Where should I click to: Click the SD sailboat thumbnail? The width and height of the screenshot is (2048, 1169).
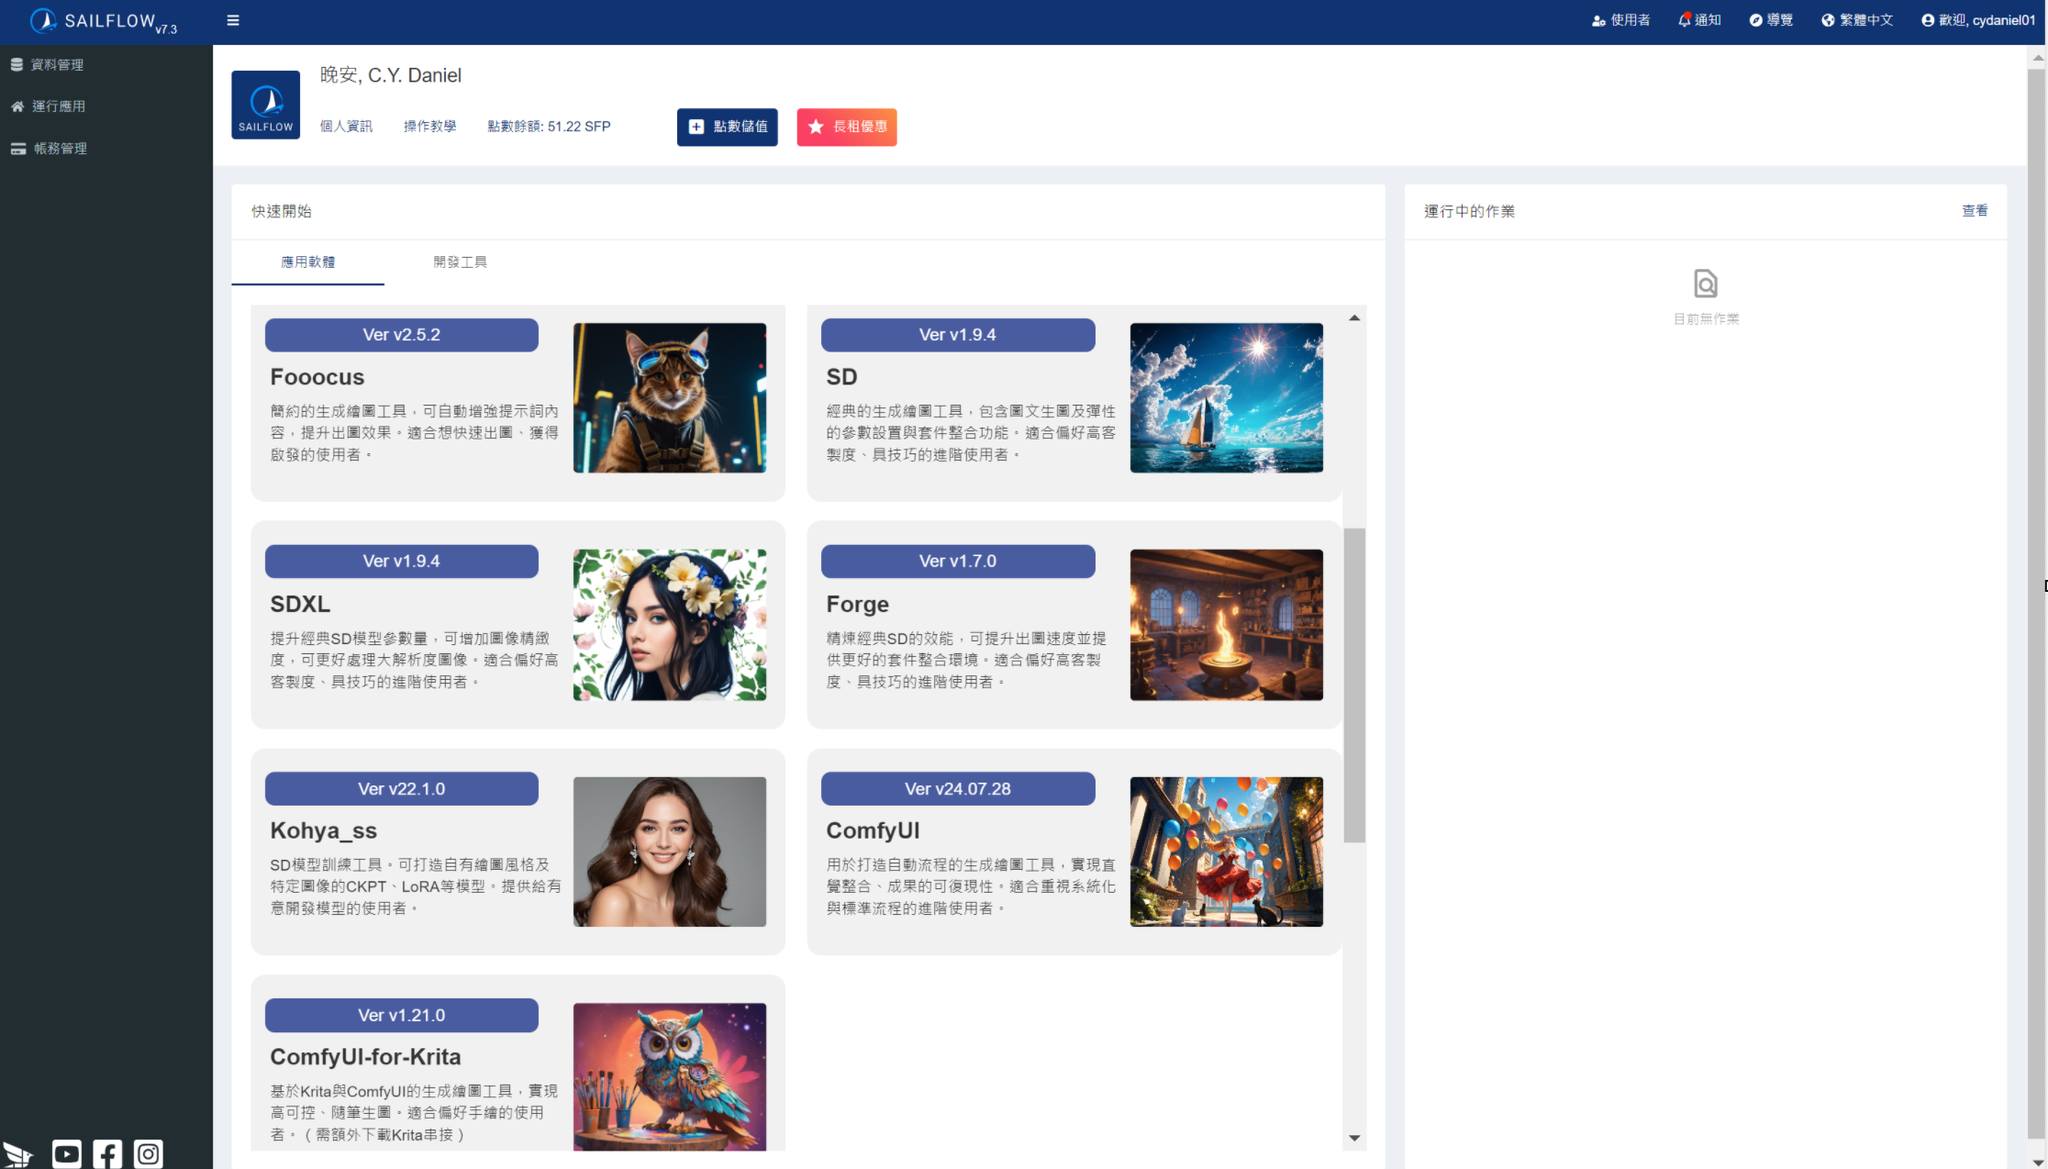(x=1226, y=398)
